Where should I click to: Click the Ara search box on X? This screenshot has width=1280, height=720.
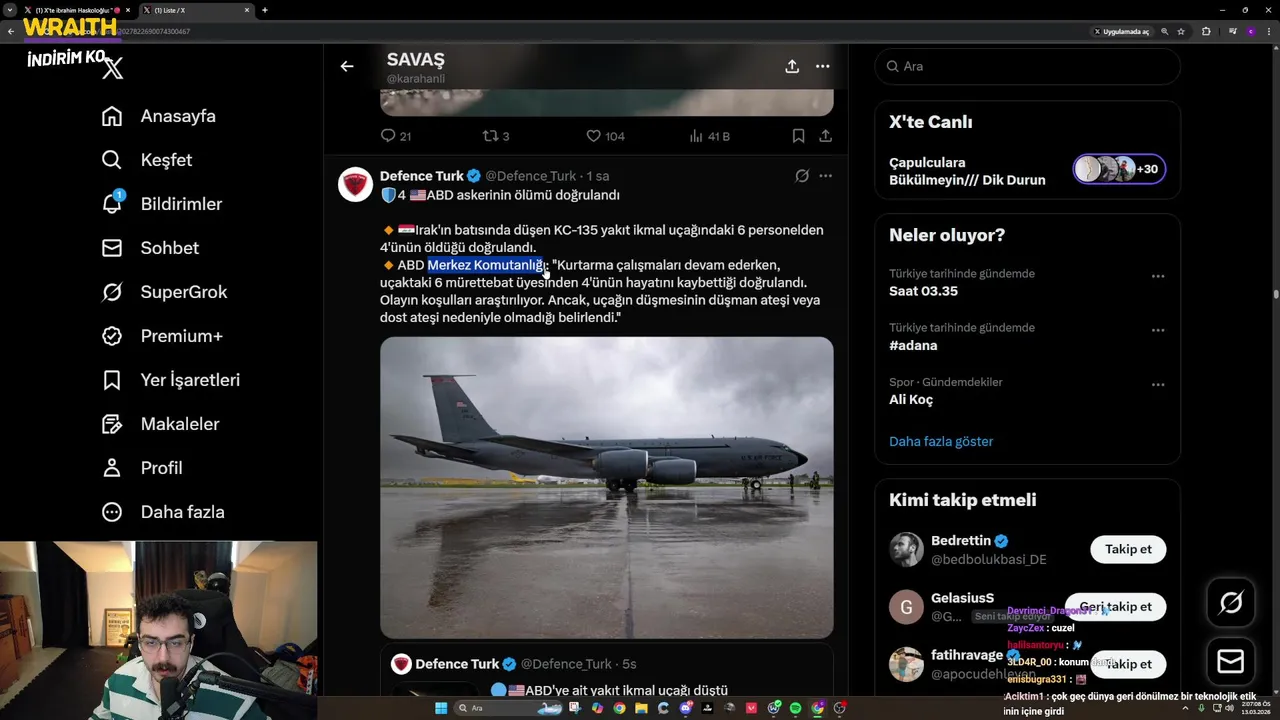[1027, 66]
